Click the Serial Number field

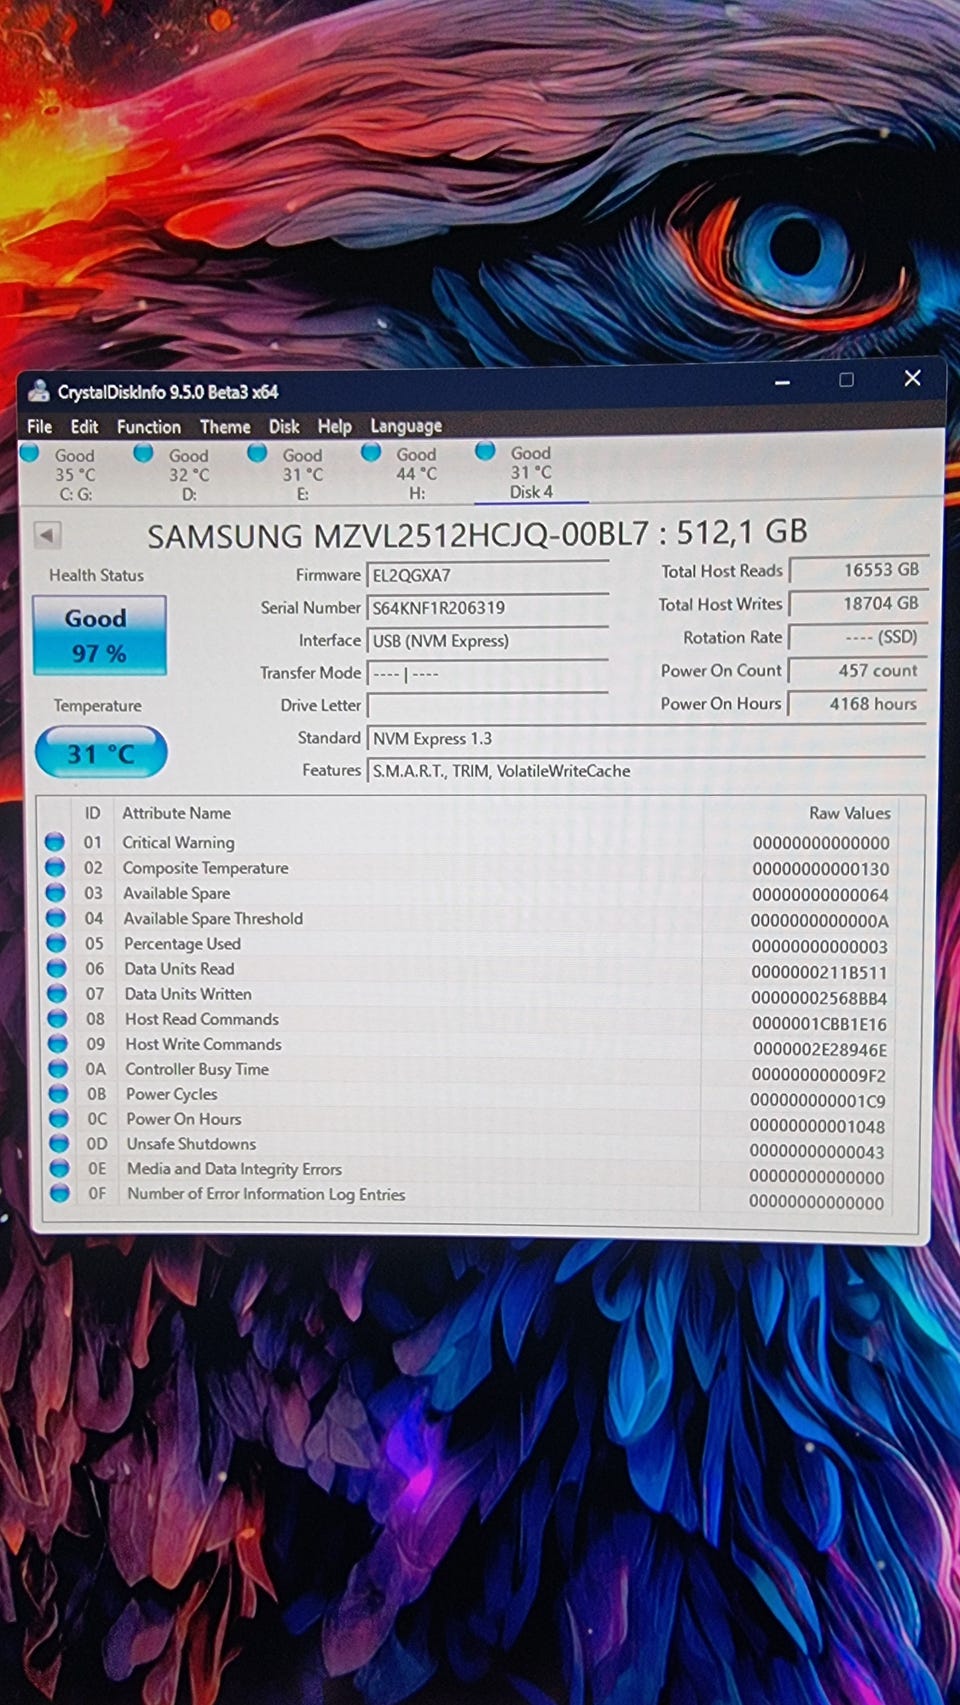(488, 608)
